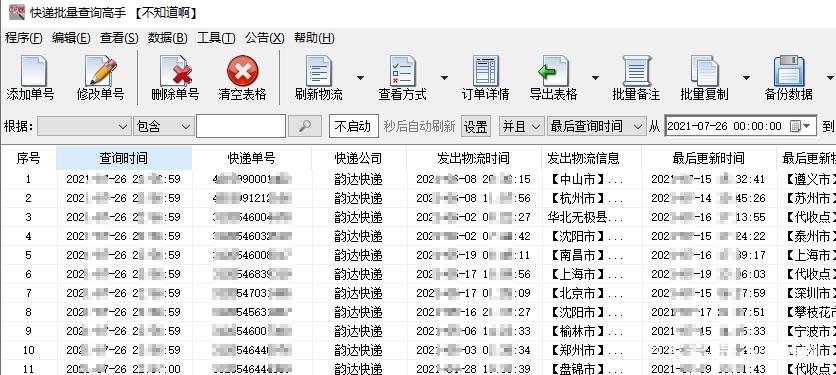This screenshot has height=375, width=836.
Task: Click the 添加单号 toolbar icon
Action: (x=33, y=71)
